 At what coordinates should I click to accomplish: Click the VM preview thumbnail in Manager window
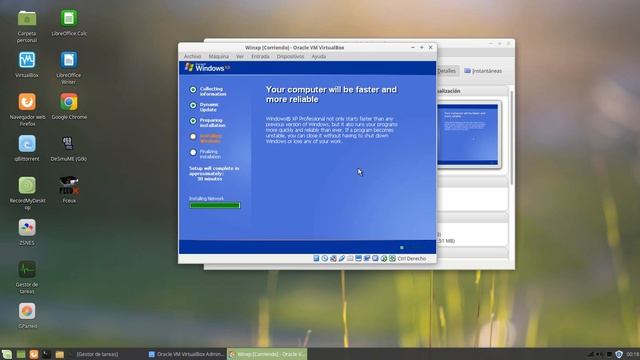[468, 135]
